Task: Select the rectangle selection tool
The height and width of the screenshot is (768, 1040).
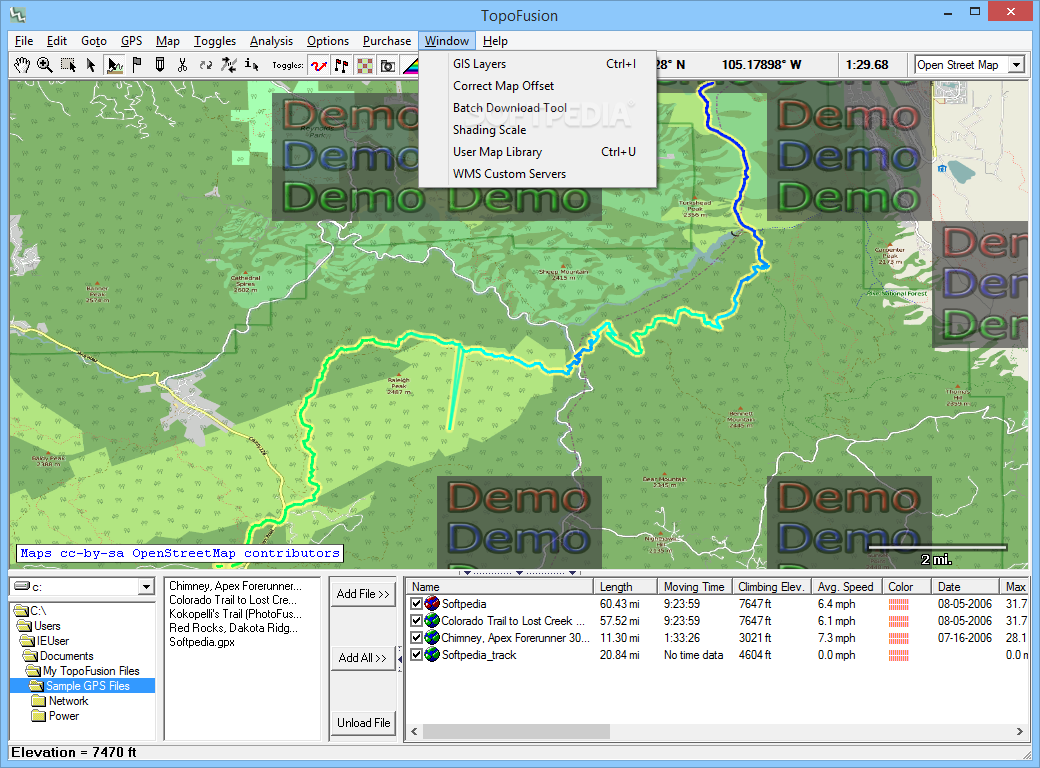Action: [x=68, y=65]
